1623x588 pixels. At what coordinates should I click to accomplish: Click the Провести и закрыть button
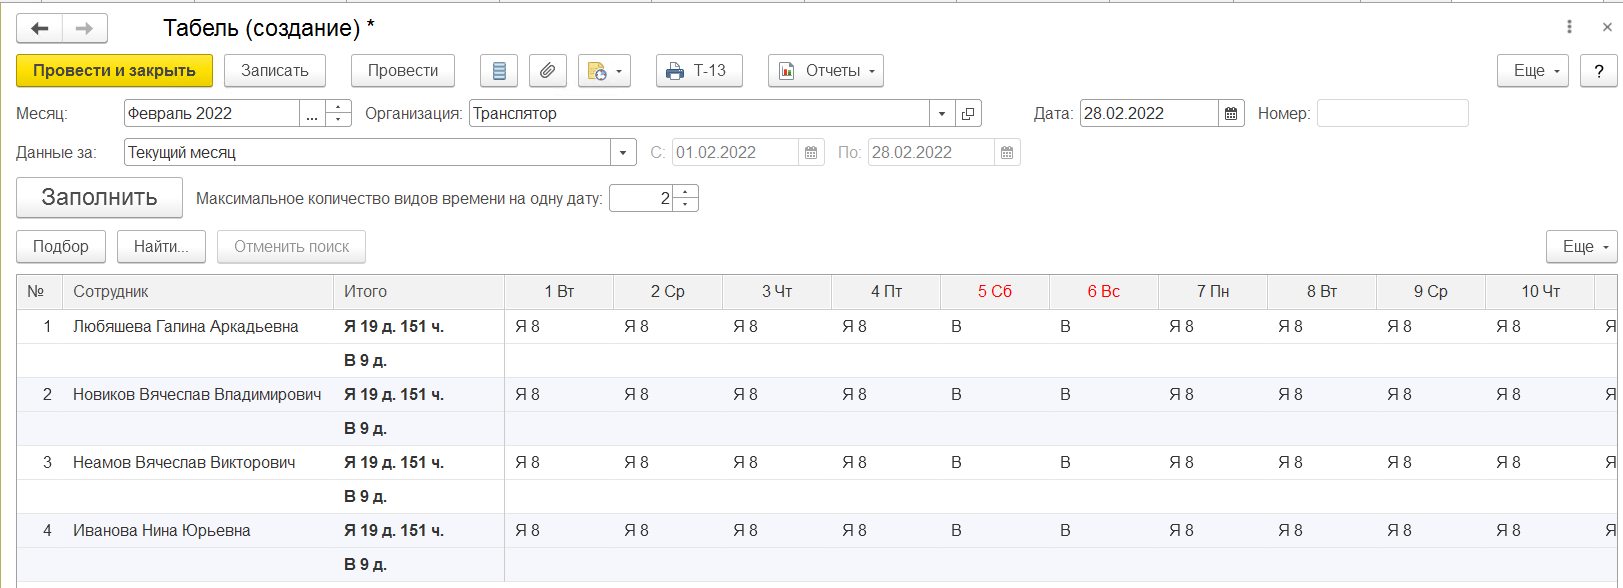[114, 71]
